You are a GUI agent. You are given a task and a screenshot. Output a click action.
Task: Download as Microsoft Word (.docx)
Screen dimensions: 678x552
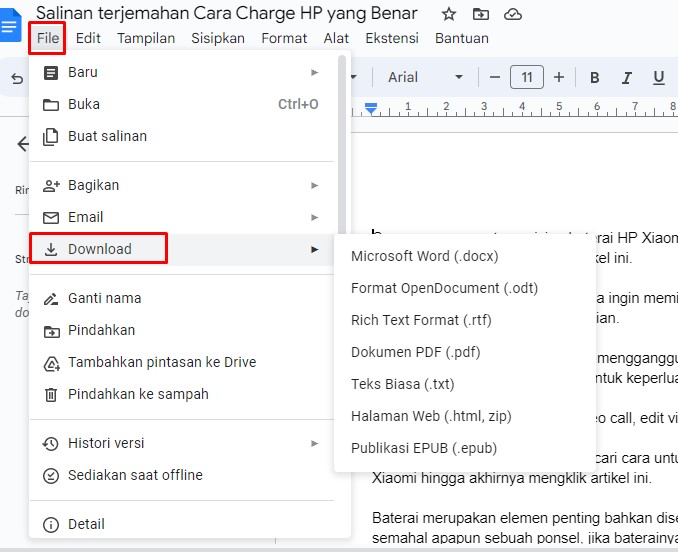[465, 256]
